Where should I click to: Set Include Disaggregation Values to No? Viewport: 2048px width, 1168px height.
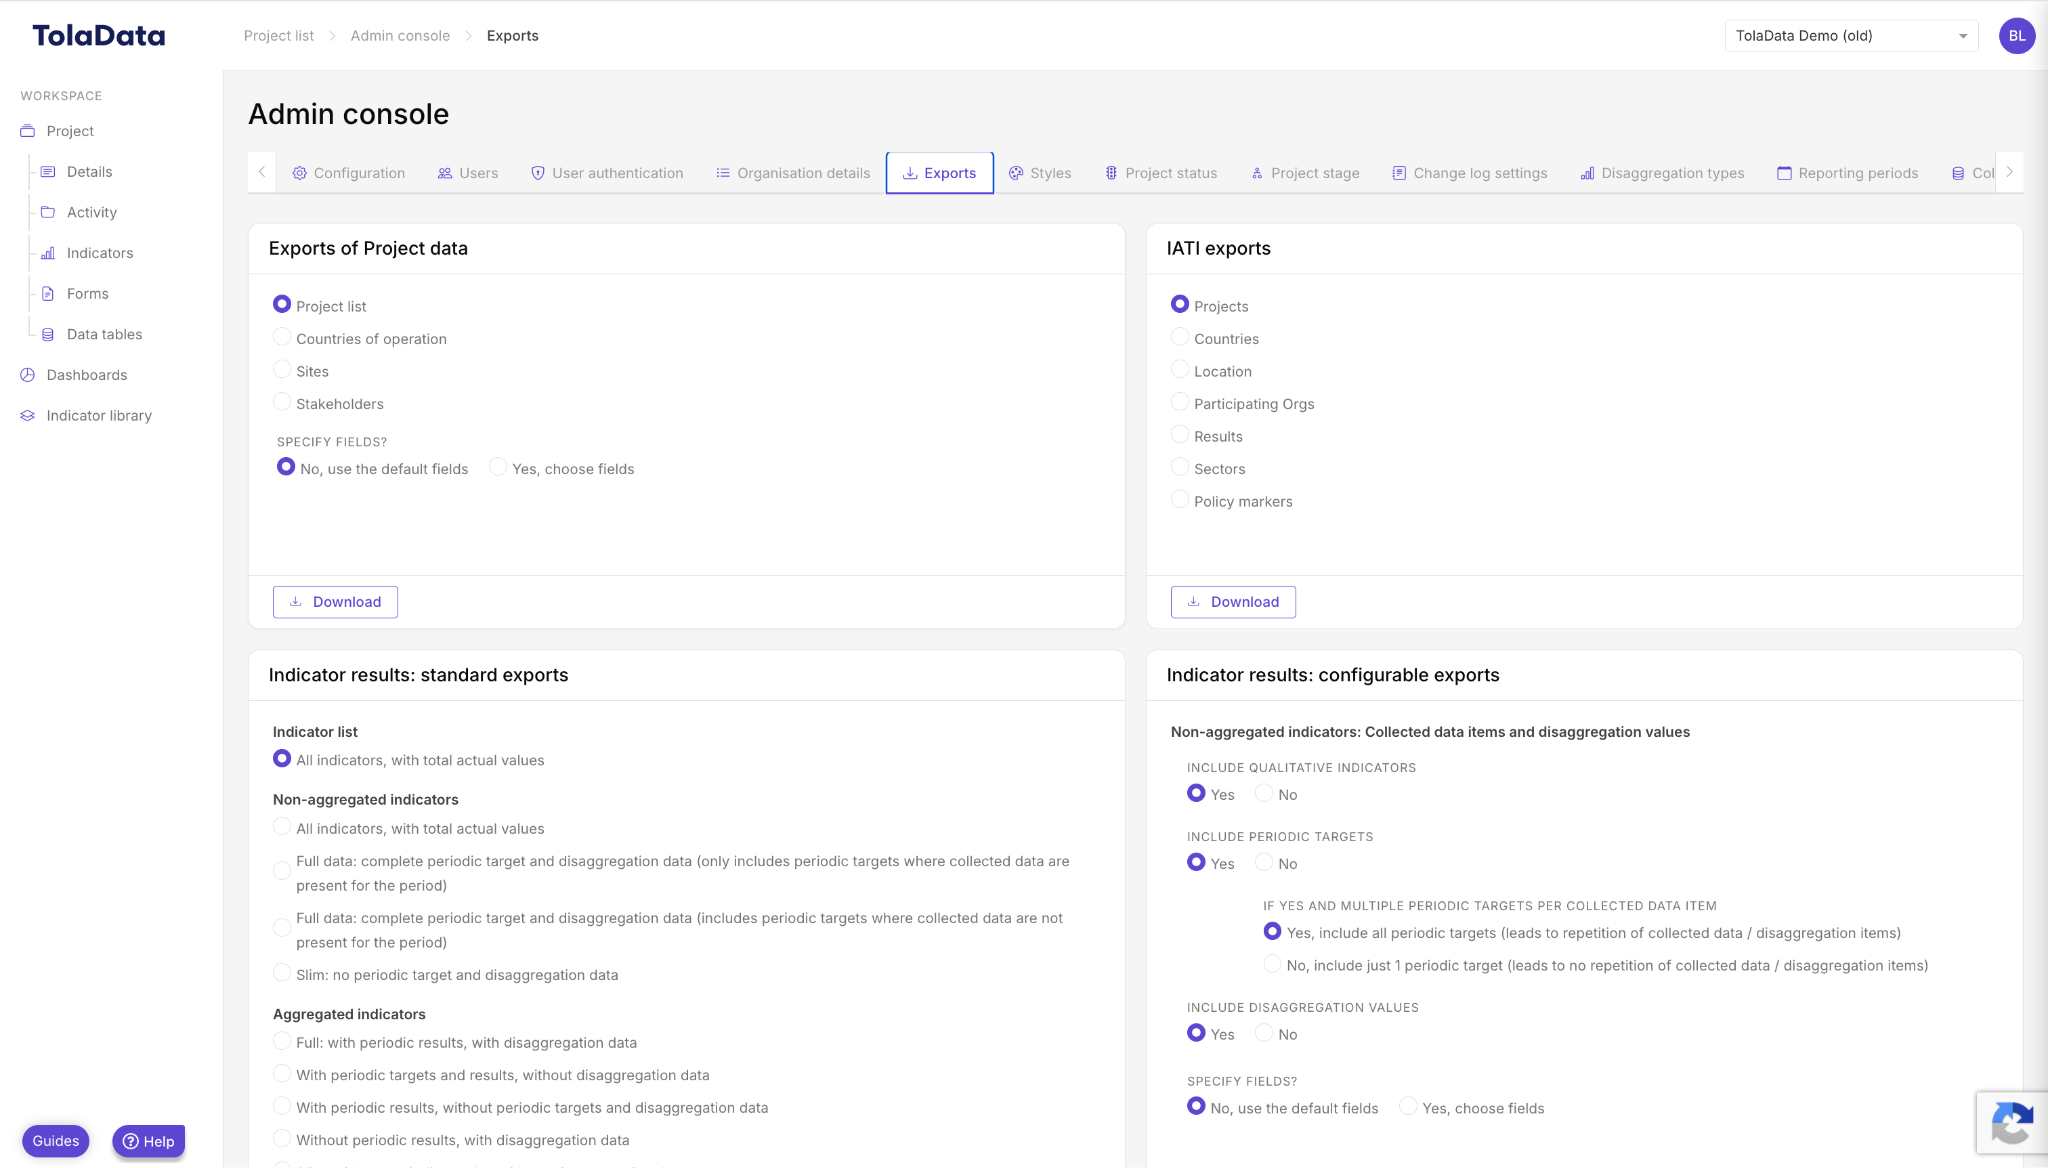(x=1264, y=1034)
